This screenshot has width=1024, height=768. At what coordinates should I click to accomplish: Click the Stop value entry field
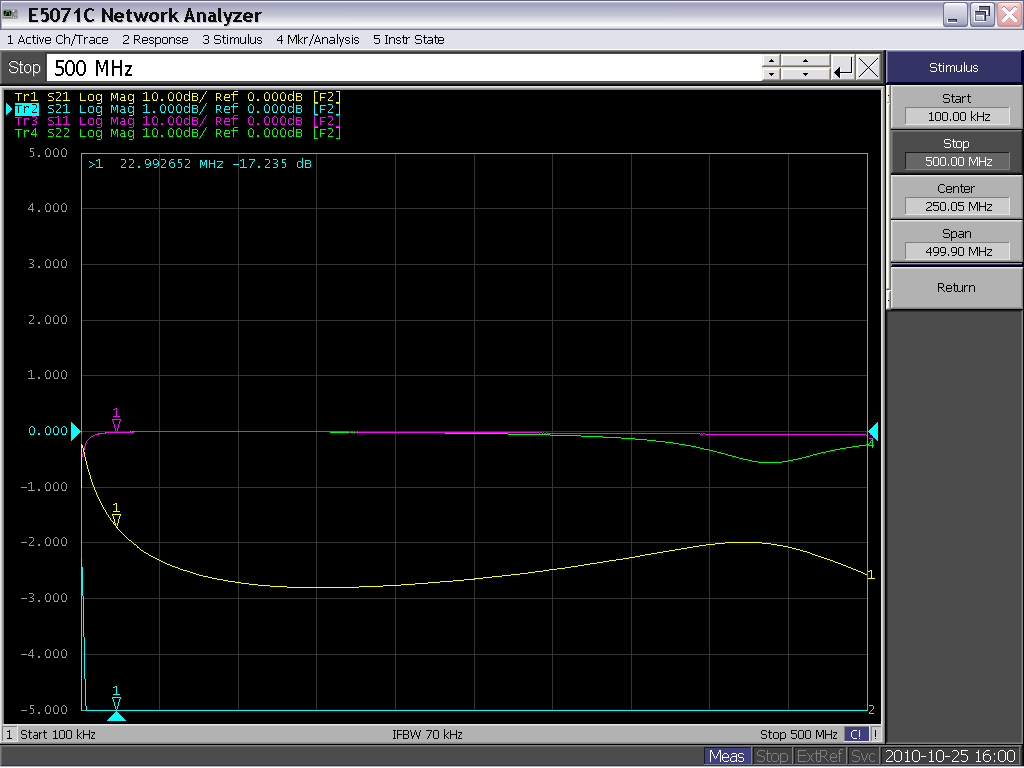tap(404, 68)
